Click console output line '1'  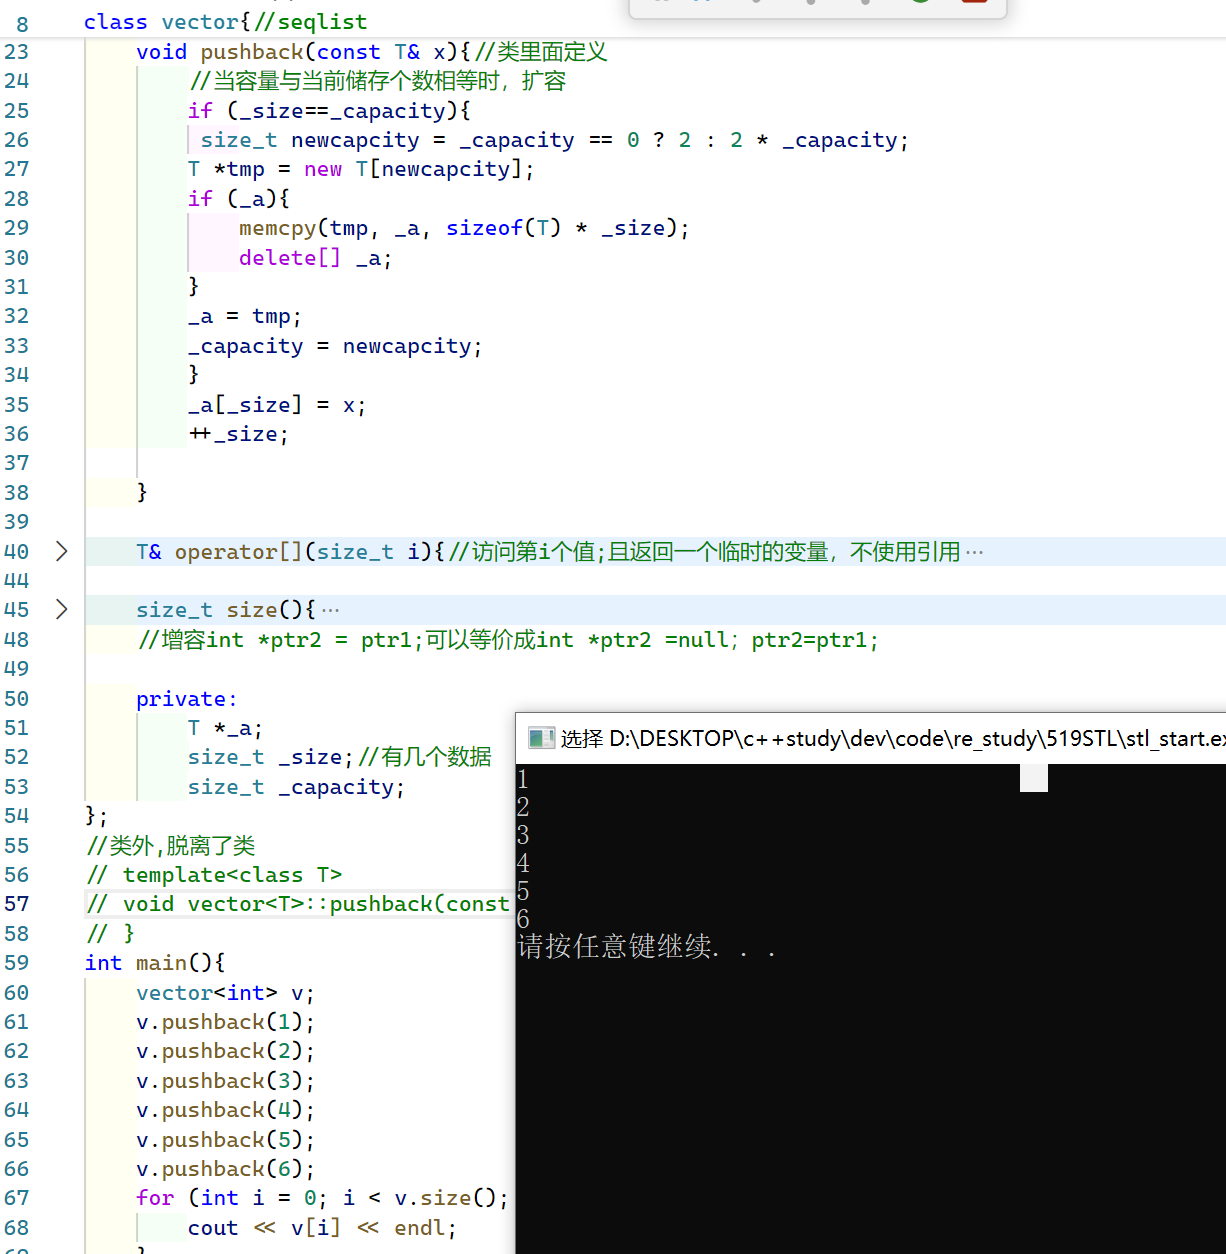[x=523, y=779]
